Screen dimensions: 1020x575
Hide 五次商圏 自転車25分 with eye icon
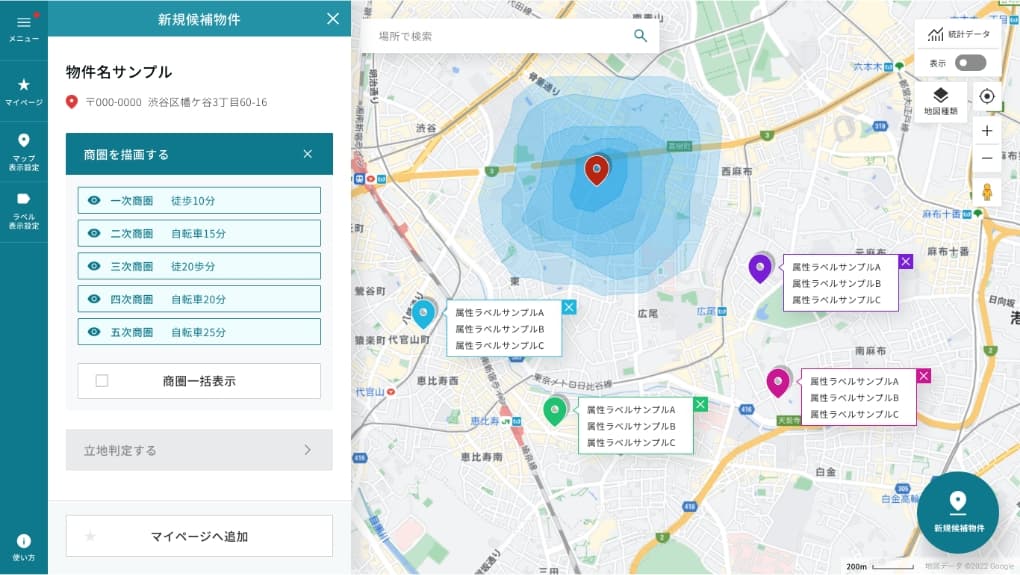point(94,332)
